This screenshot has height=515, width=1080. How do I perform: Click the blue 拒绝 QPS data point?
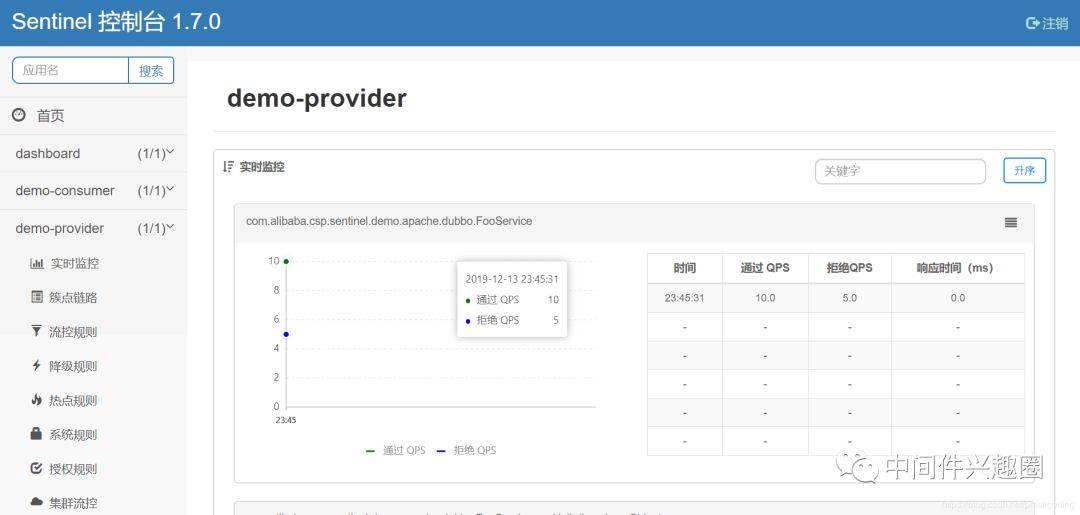pos(286,334)
